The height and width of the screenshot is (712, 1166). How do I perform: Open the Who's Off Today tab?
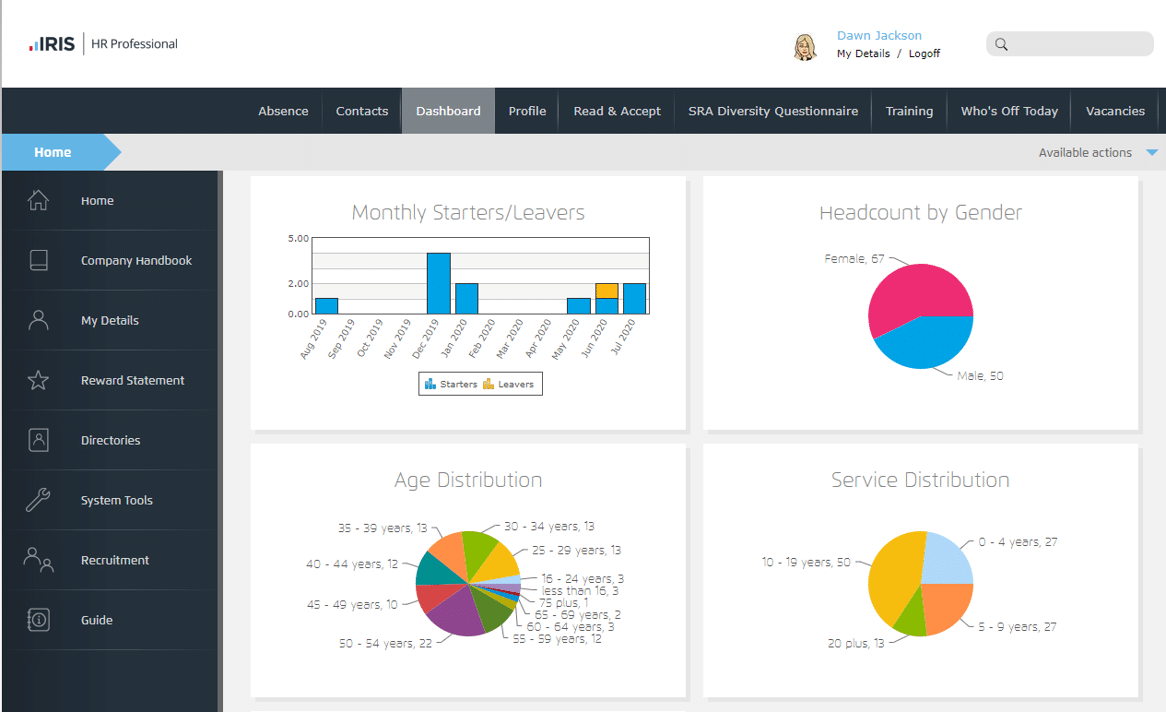click(x=1009, y=111)
